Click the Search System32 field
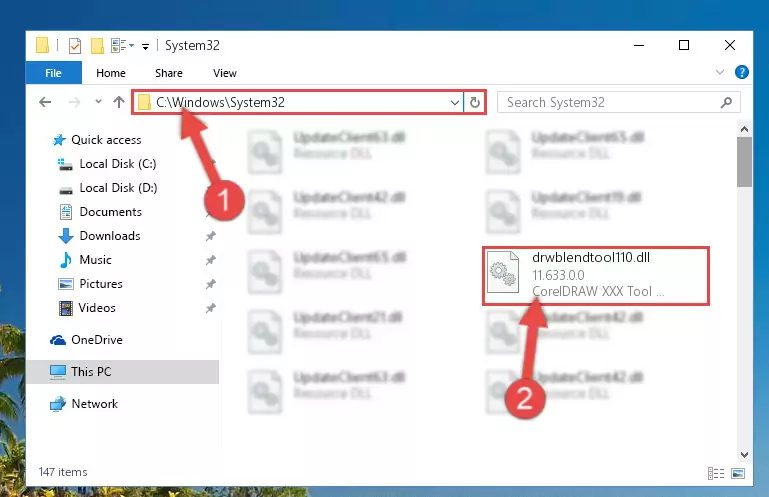 [x=618, y=102]
